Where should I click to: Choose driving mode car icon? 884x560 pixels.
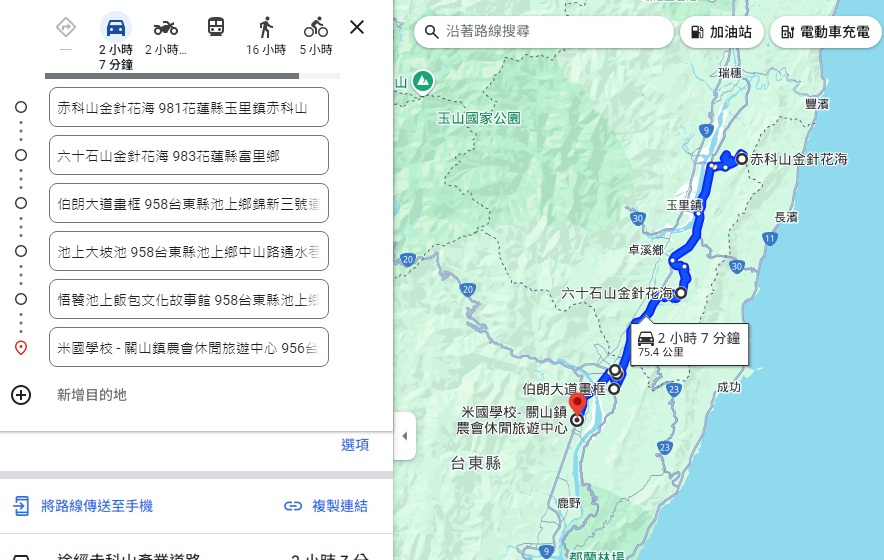[x=116, y=27]
